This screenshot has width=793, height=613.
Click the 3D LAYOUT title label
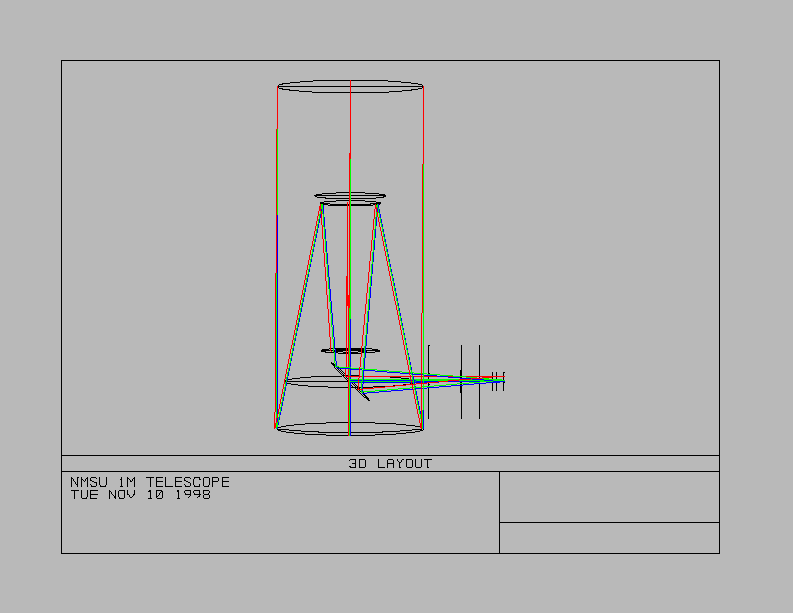390,464
